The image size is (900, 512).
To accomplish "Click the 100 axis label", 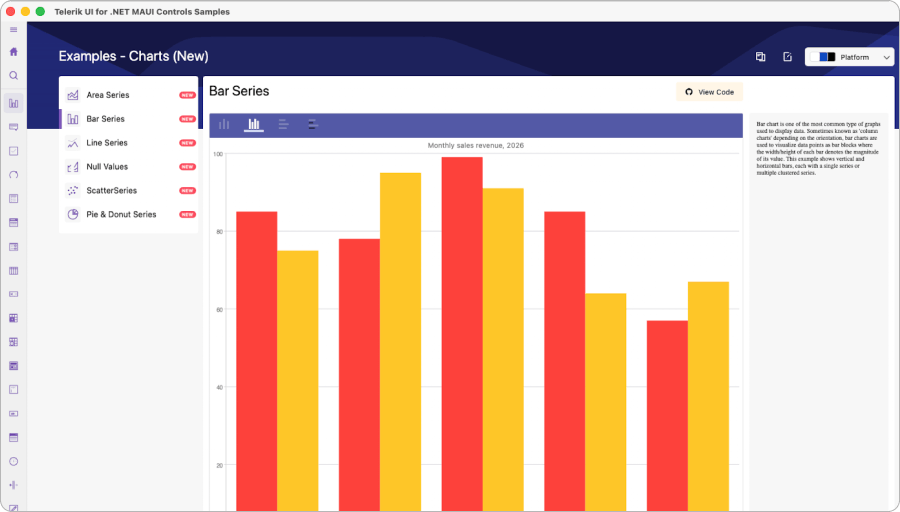I will [x=218, y=154].
